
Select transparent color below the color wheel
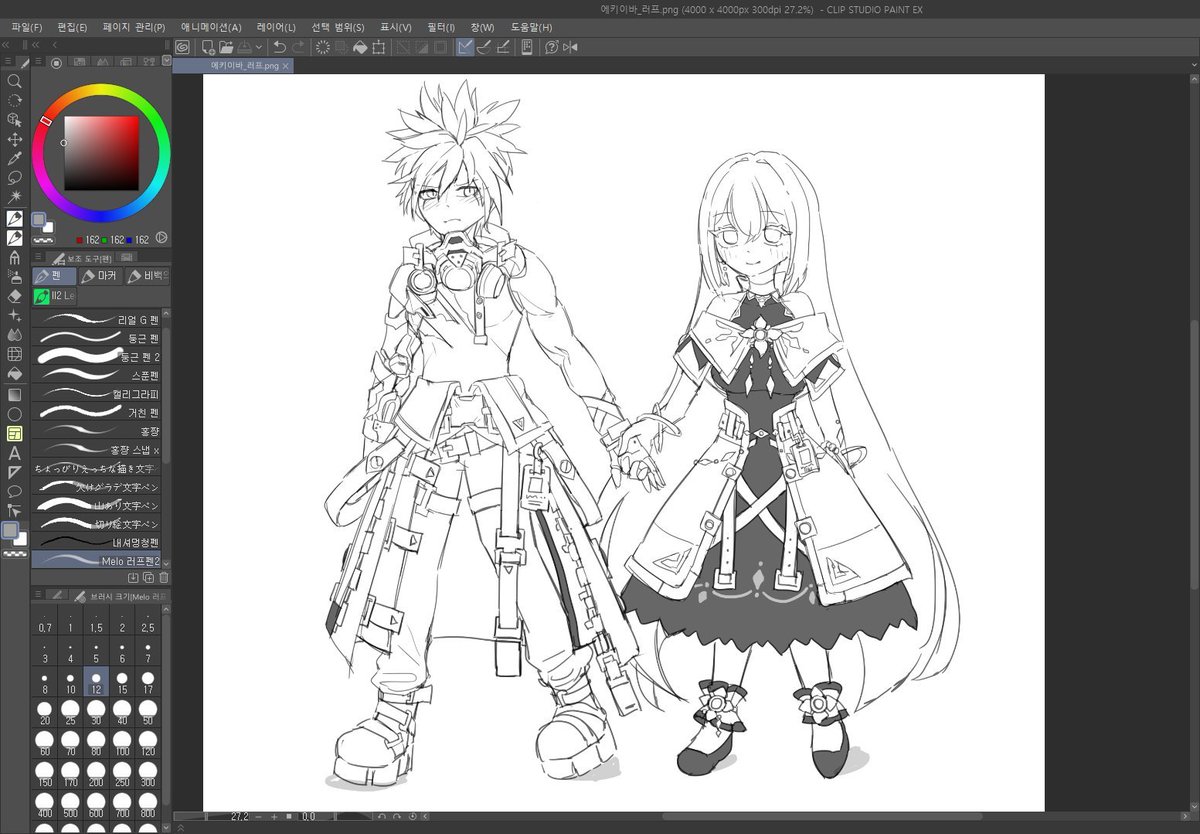(x=43, y=240)
